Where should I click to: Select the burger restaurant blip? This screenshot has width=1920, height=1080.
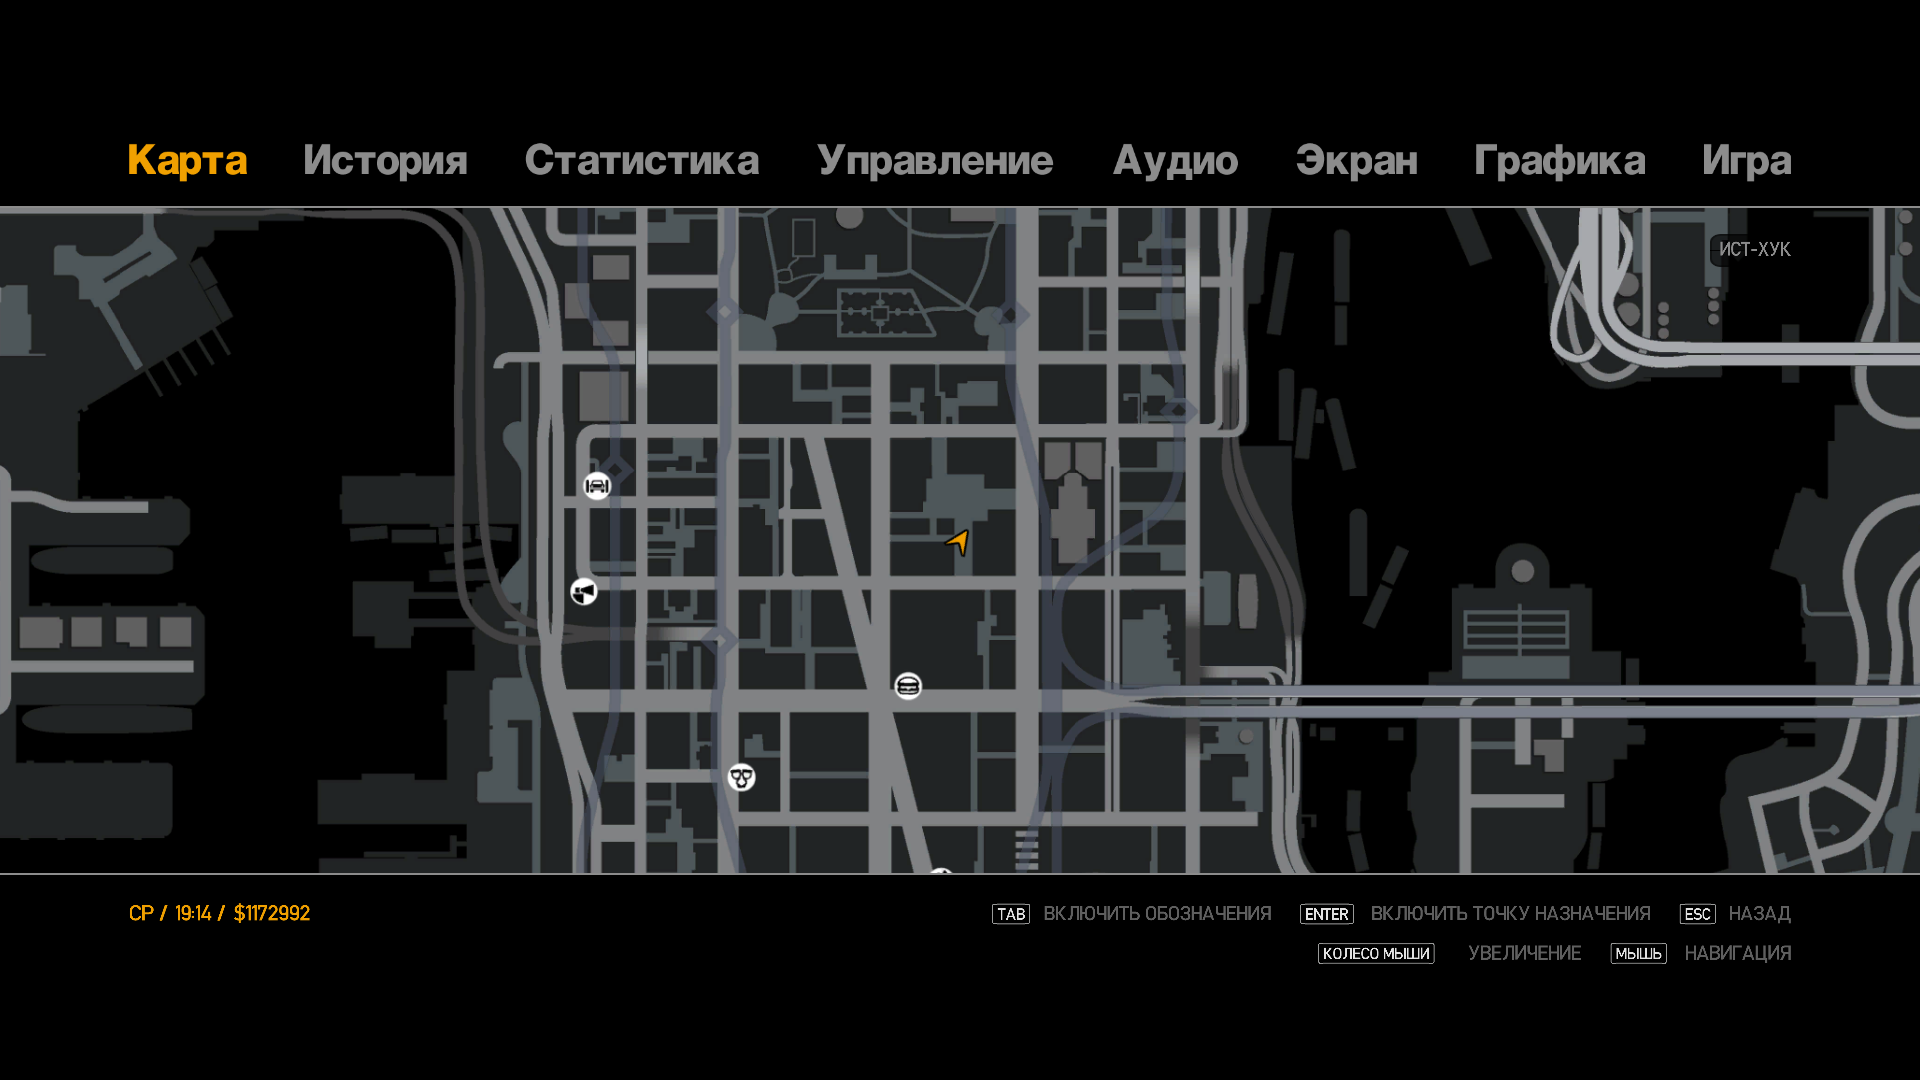pos(908,686)
